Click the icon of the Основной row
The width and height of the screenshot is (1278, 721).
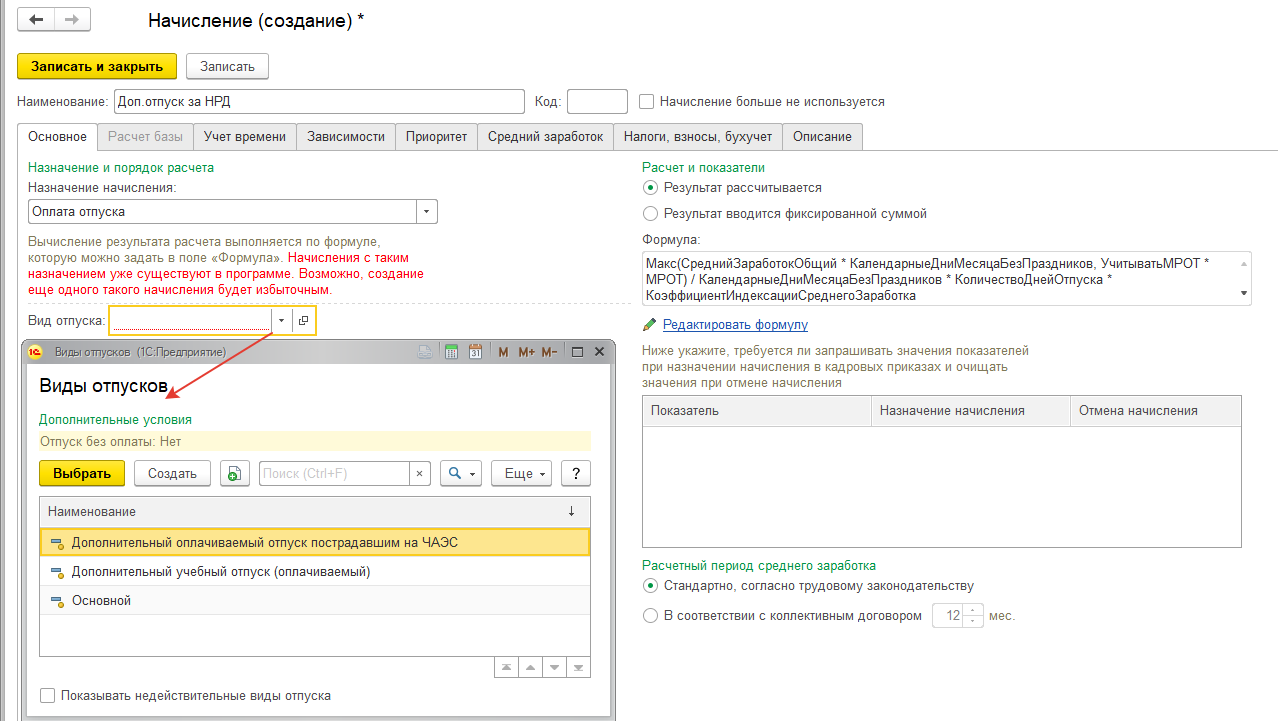57,601
